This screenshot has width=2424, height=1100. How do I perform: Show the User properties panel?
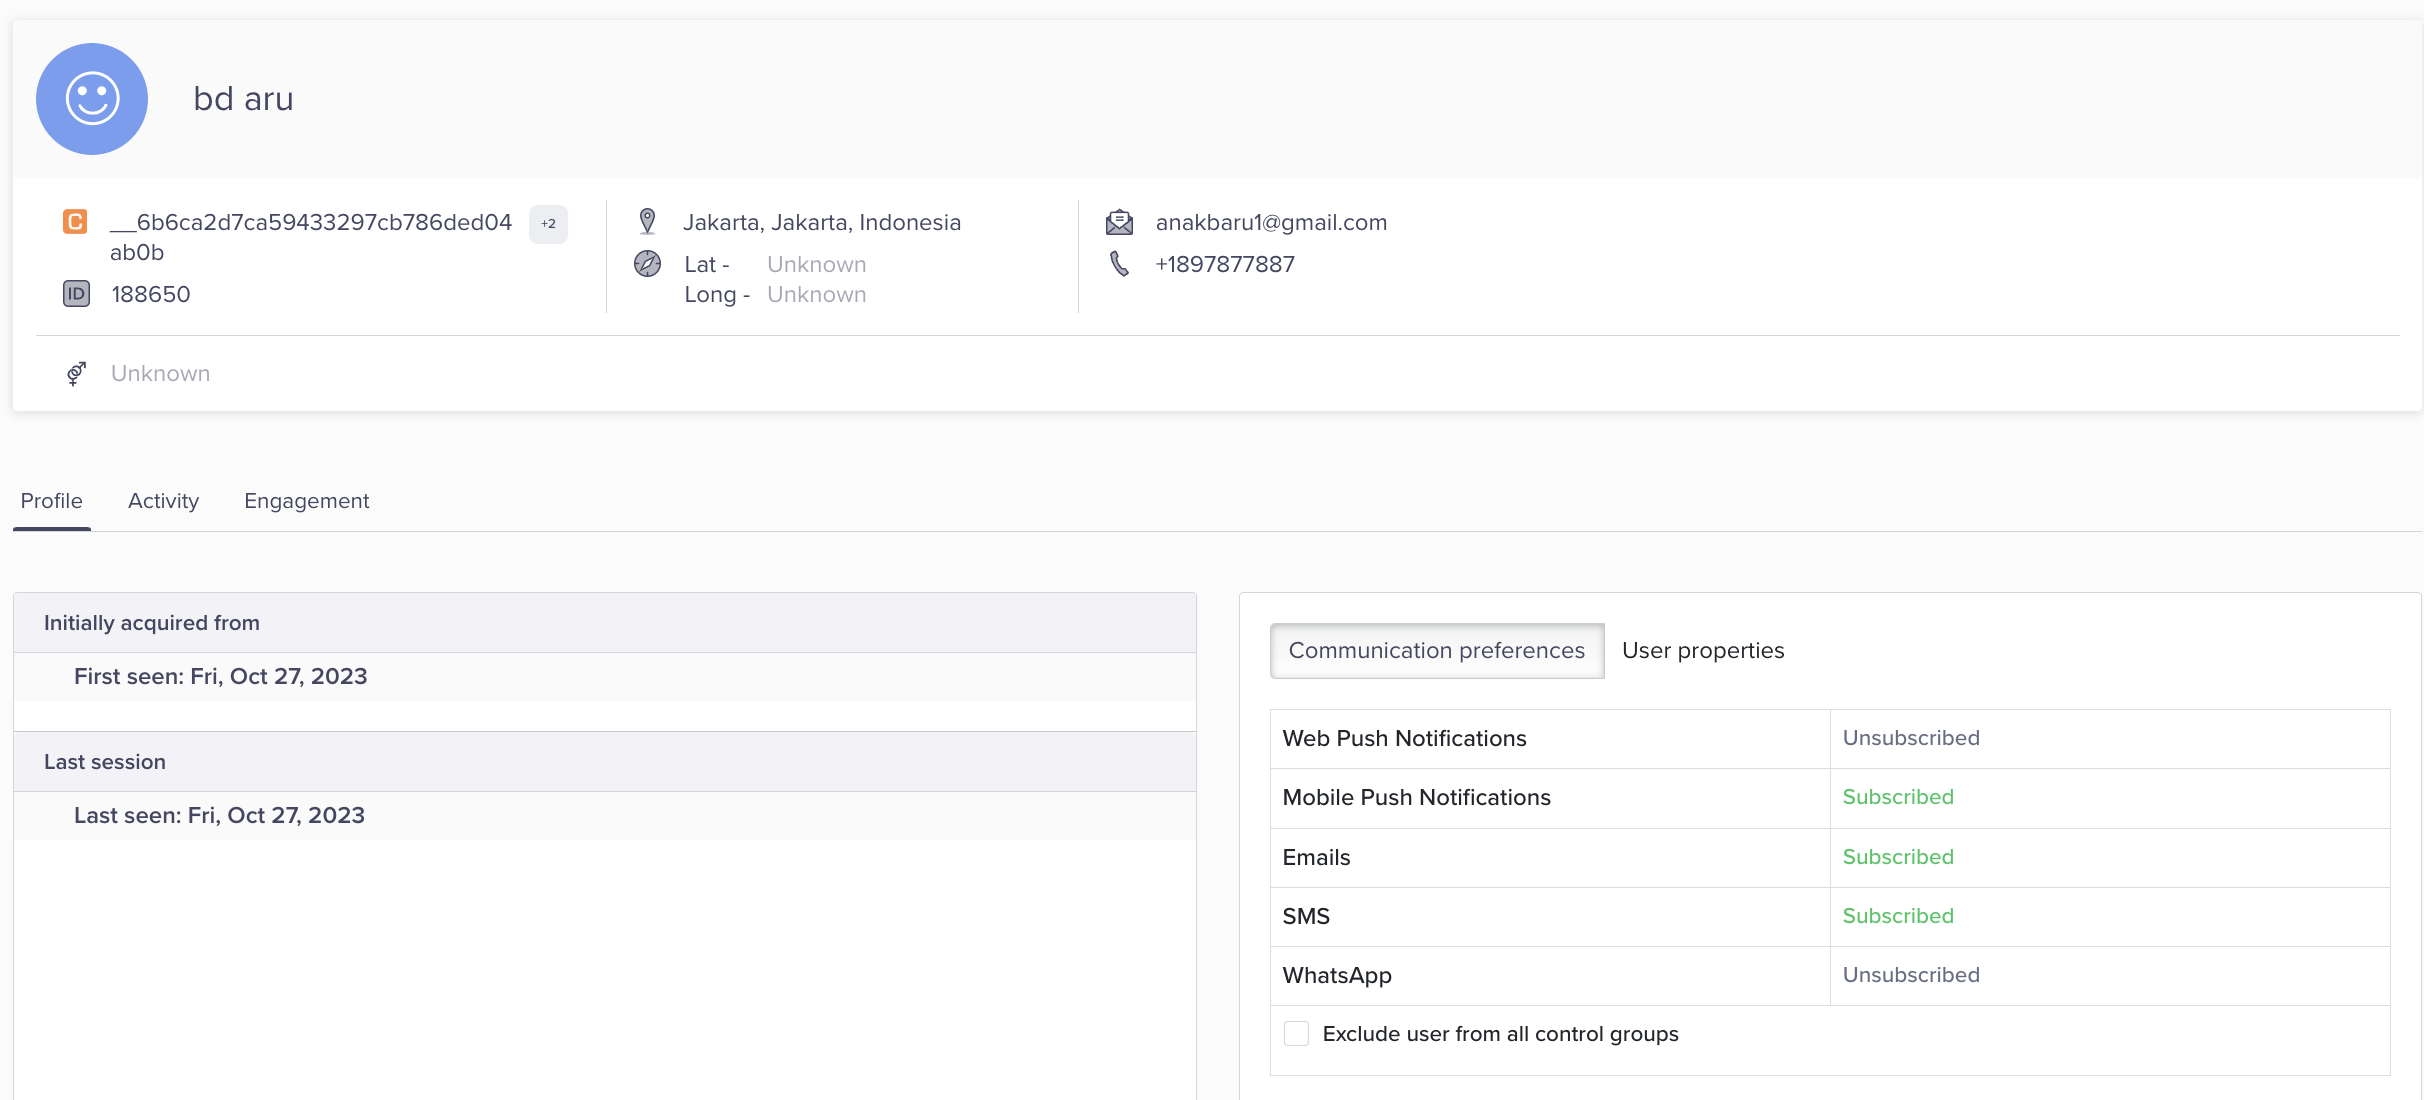click(x=1702, y=651)
